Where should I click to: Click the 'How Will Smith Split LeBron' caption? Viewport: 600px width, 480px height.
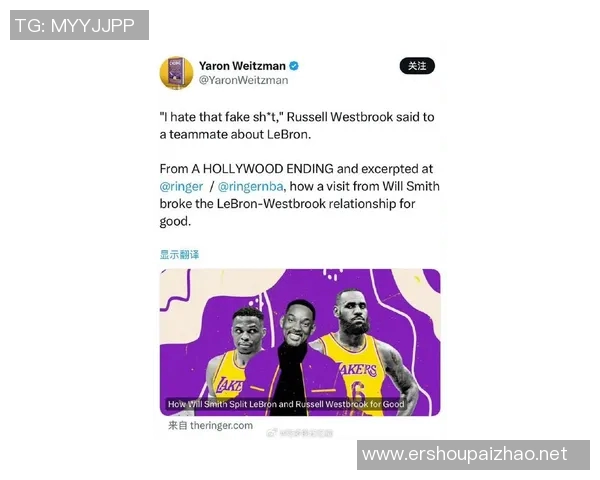pos(286,404)
